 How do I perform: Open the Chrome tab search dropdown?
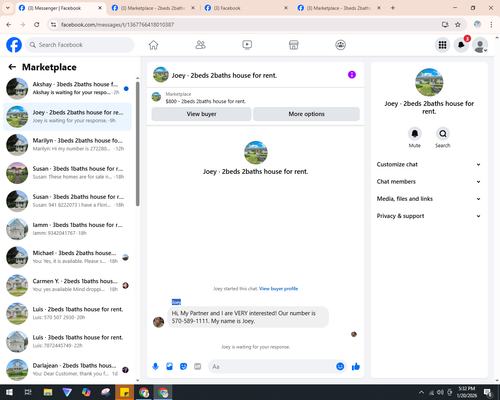pyautogui.click(x=7, y=8)
